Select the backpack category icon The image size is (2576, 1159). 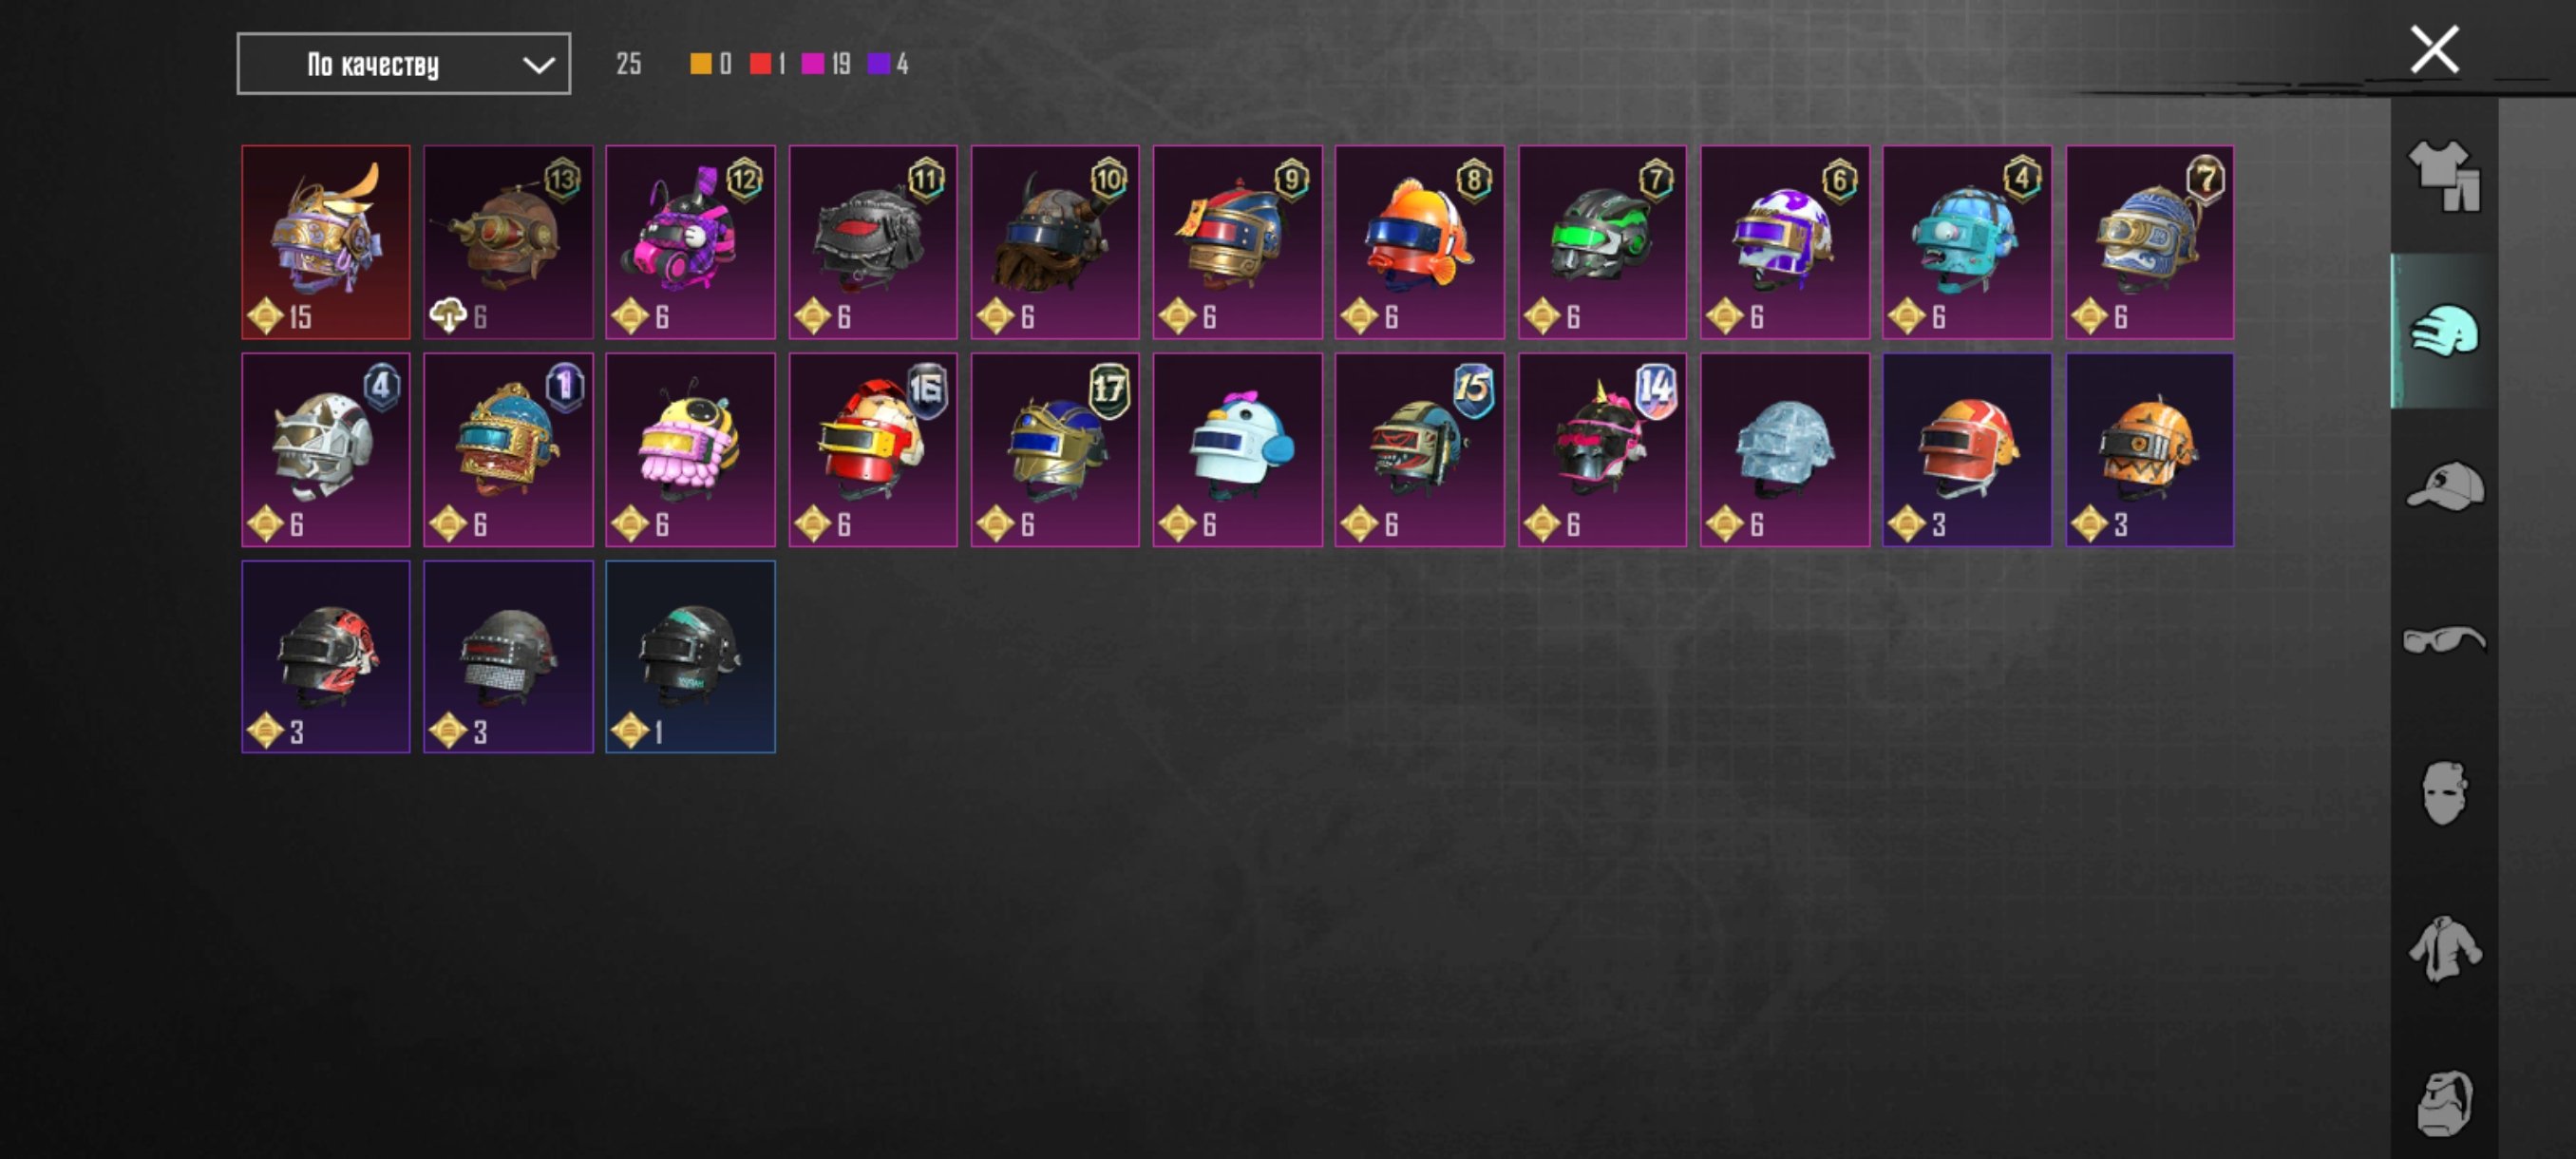(2444, 1103)
